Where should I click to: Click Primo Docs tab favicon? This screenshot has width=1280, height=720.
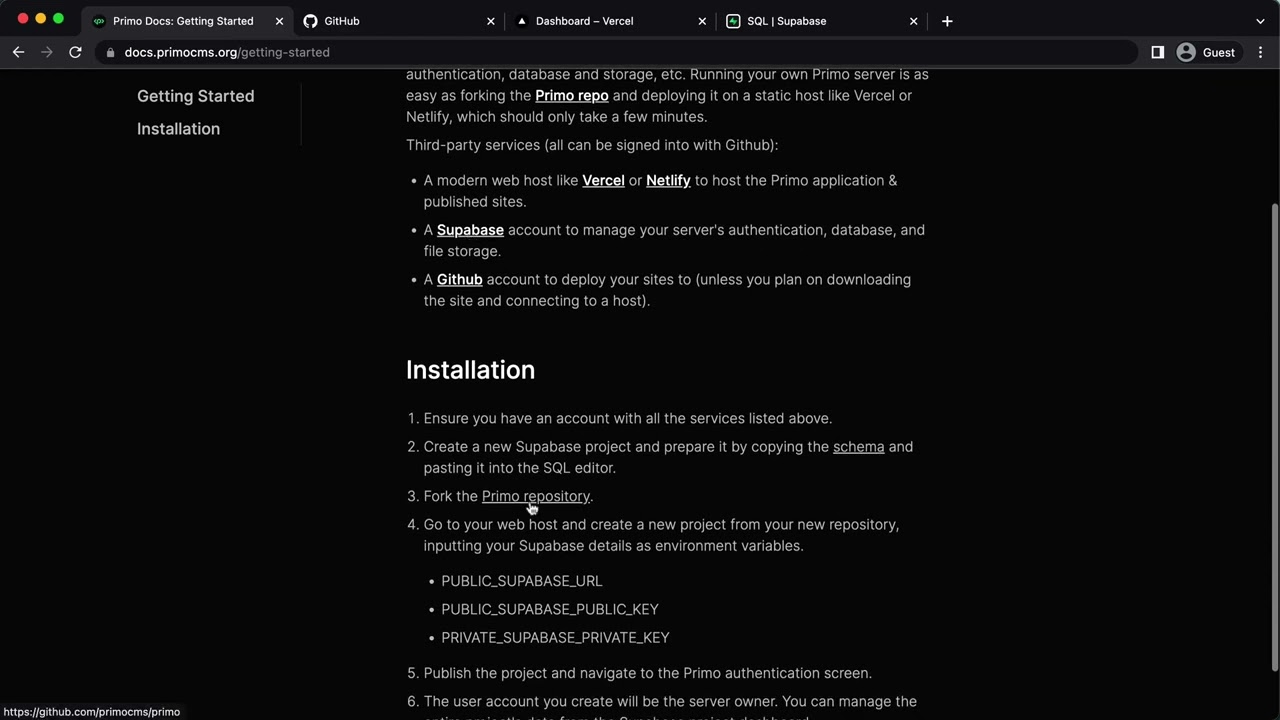pos(99,21)
